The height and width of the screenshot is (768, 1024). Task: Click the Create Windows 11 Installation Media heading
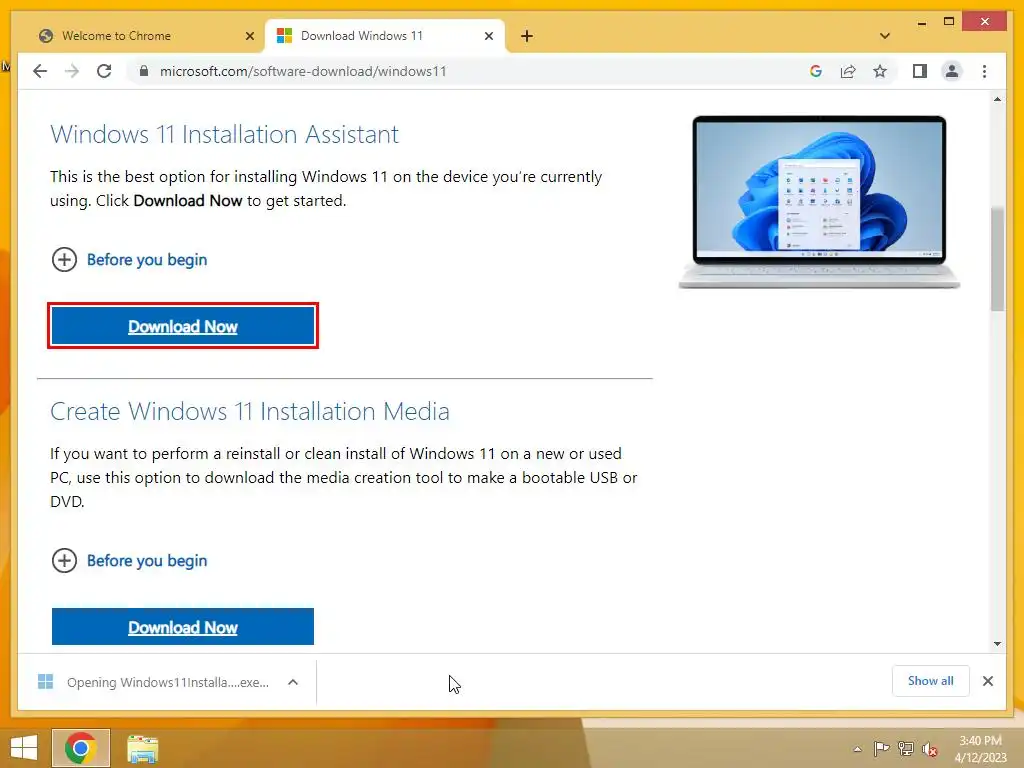point(250,411)
